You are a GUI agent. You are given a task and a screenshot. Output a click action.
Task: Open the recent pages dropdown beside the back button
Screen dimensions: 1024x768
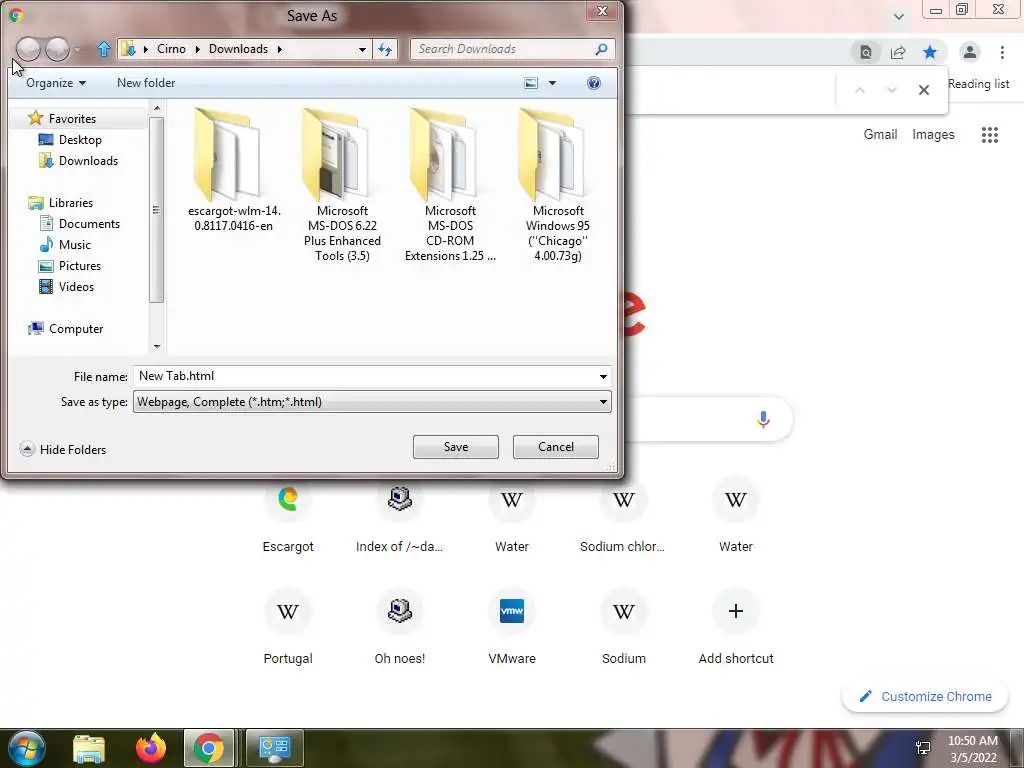(77, 50)
